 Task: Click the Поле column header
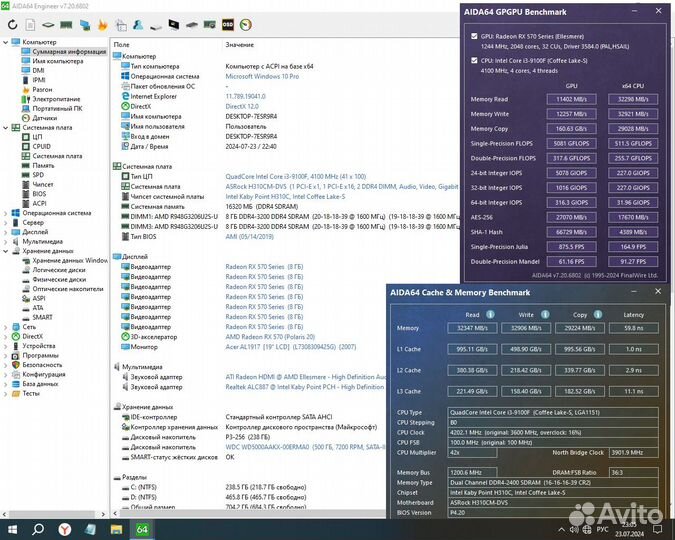coord(121,45)
